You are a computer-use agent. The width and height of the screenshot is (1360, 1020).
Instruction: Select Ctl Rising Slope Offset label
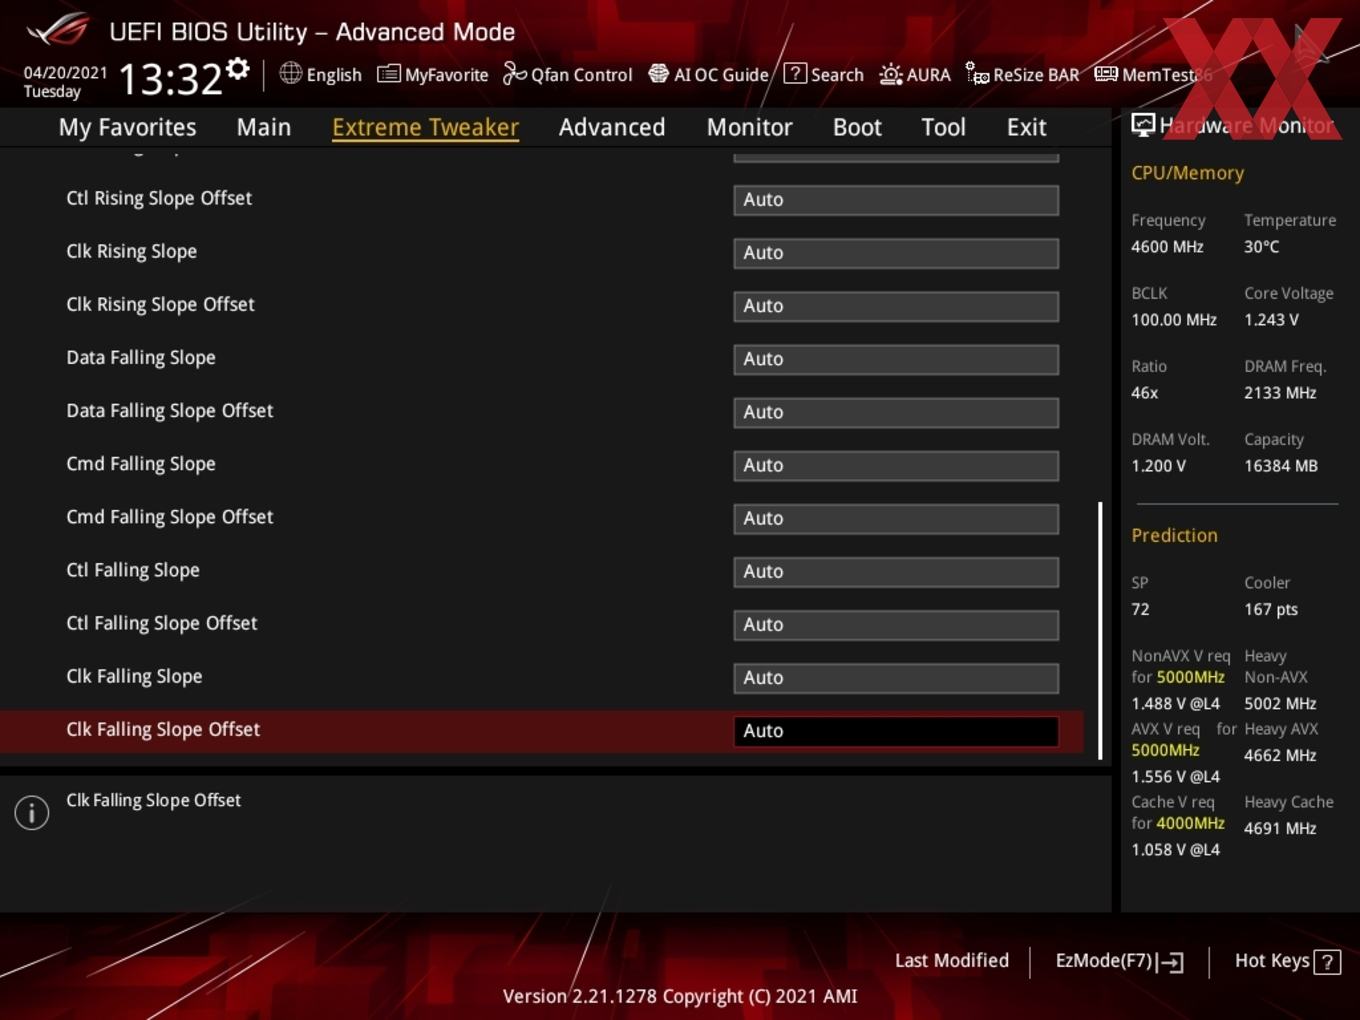tap(159, 198)
